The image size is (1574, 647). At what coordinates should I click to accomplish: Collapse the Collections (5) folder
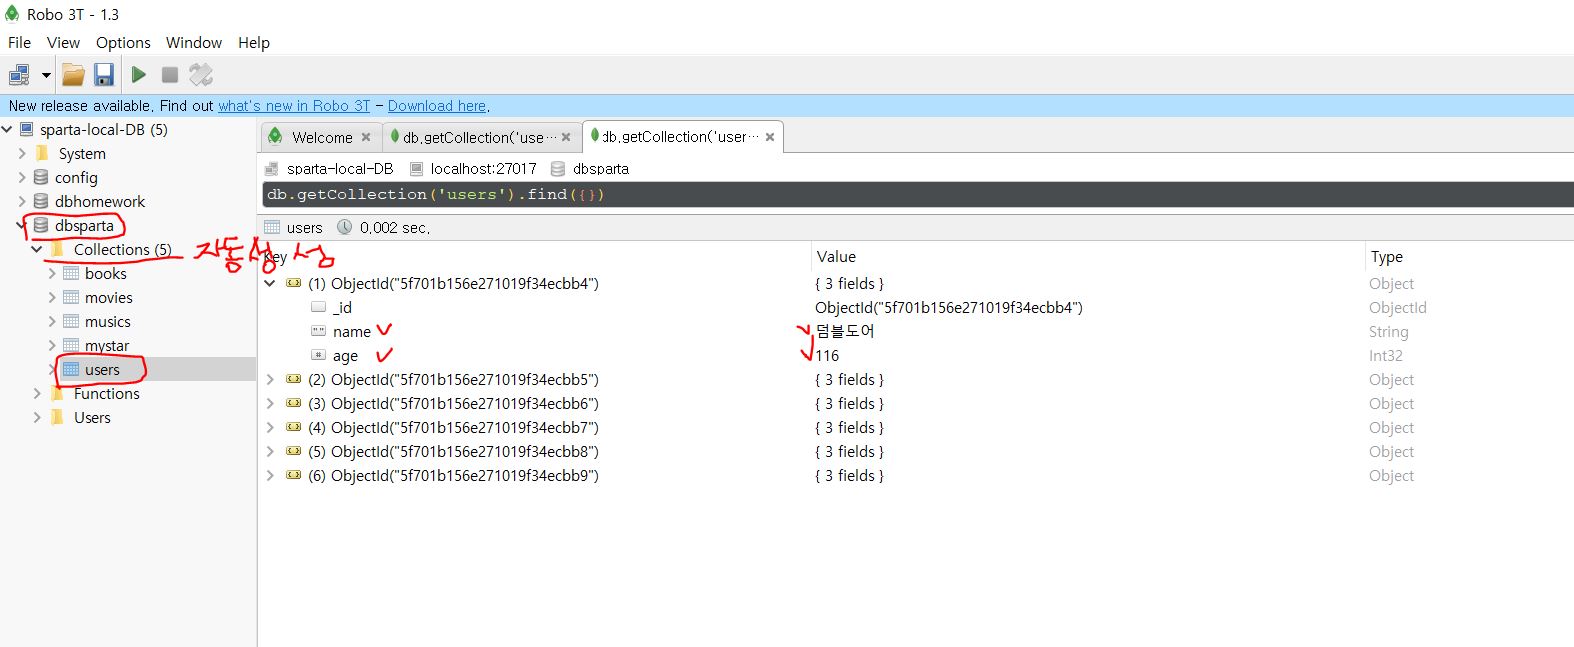pyautogui.click(x=37, y=249)
